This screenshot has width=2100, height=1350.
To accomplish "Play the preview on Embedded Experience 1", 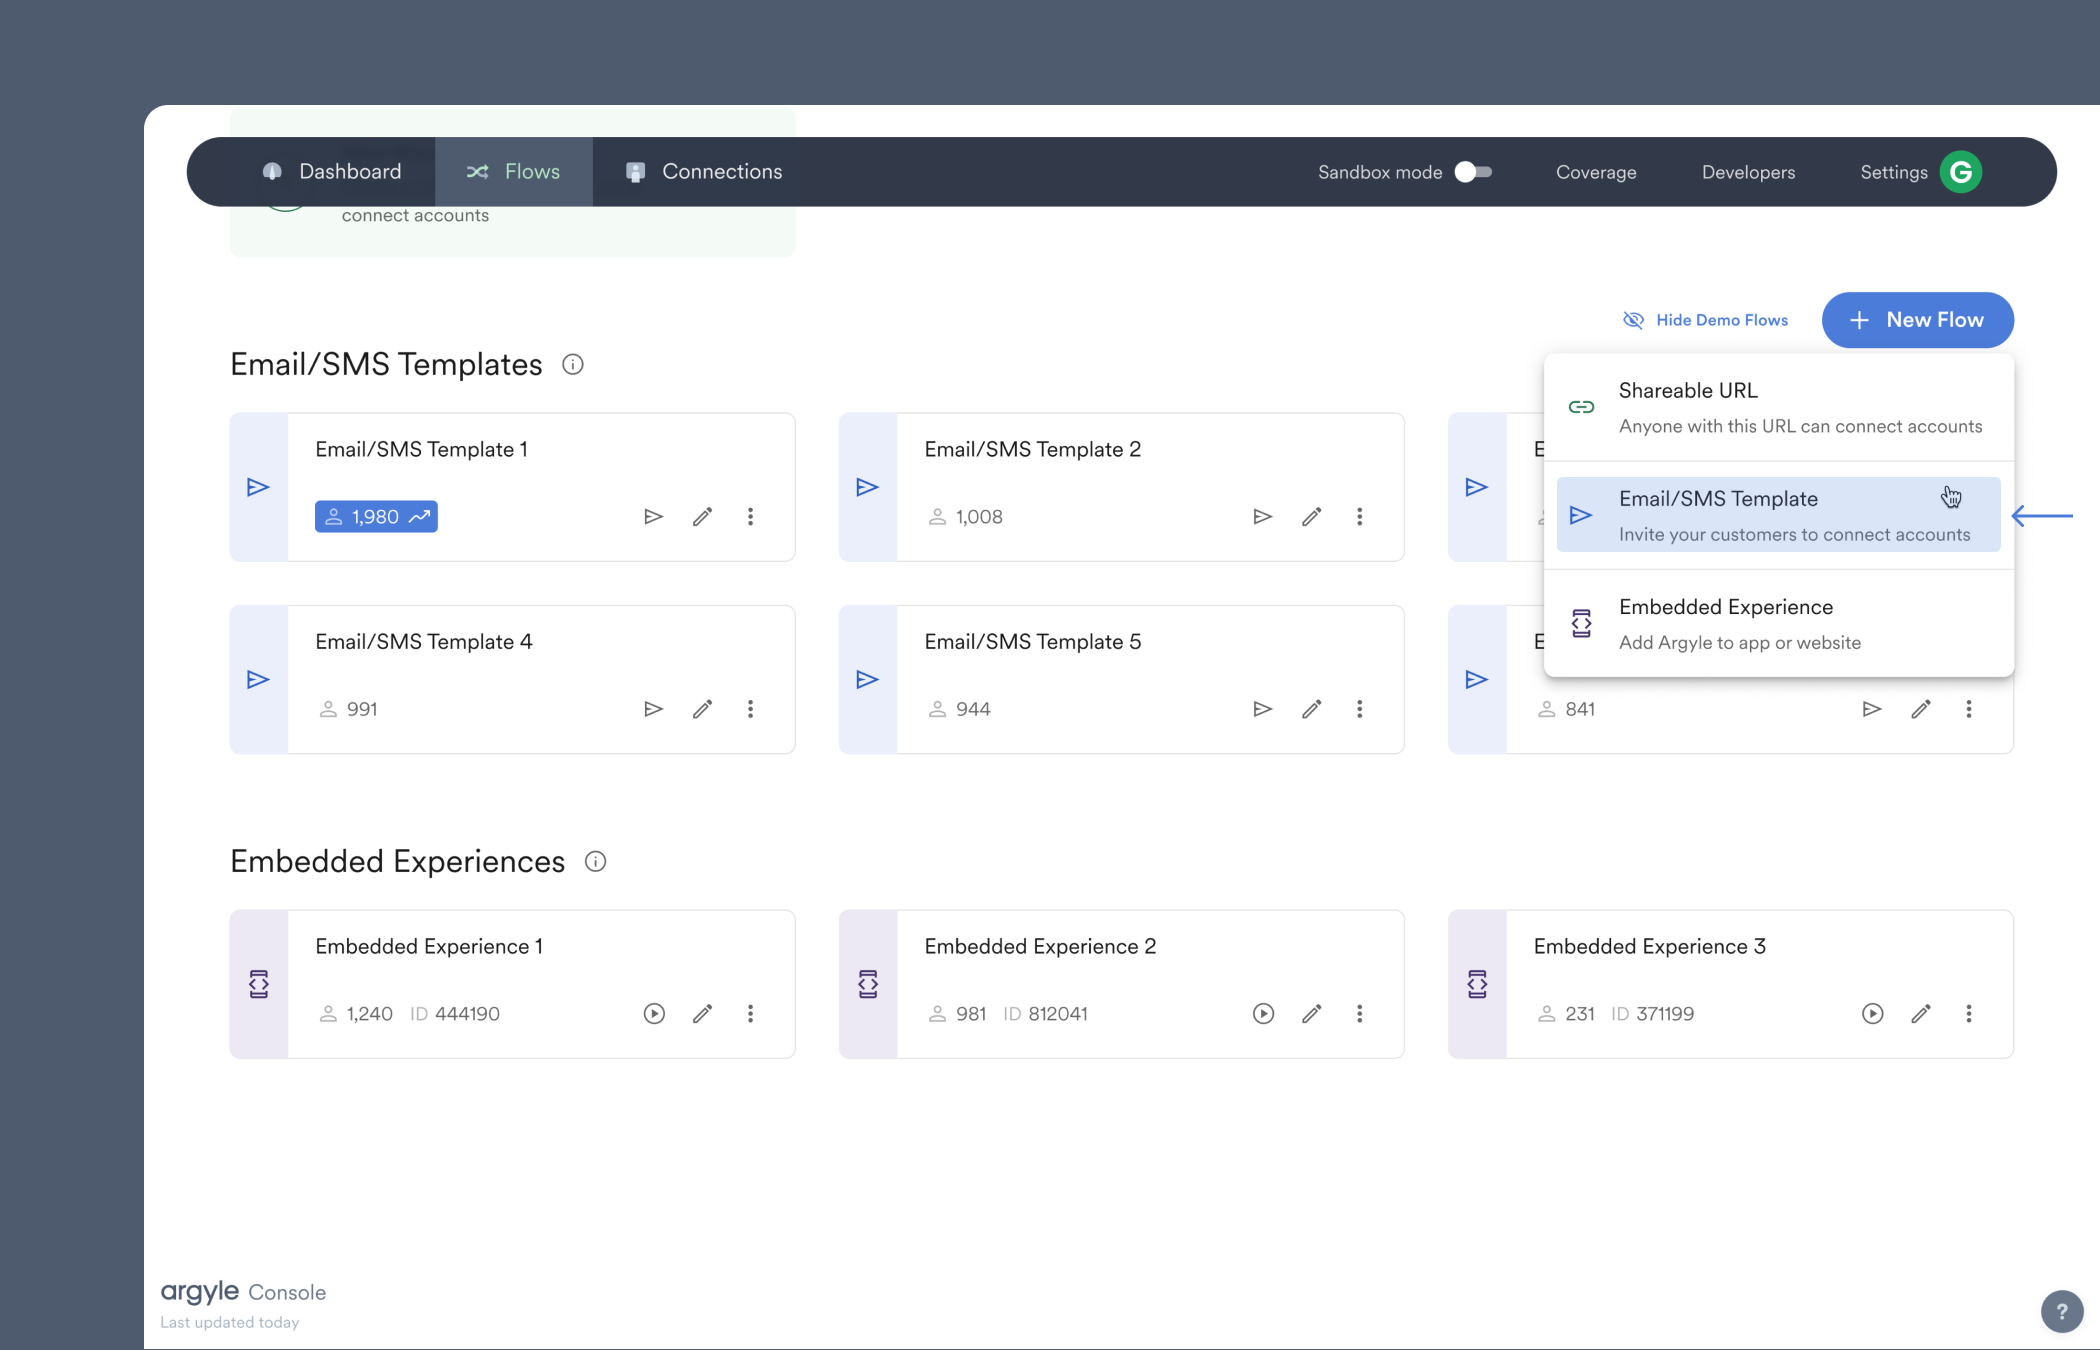I will [x=654, y=1013].
